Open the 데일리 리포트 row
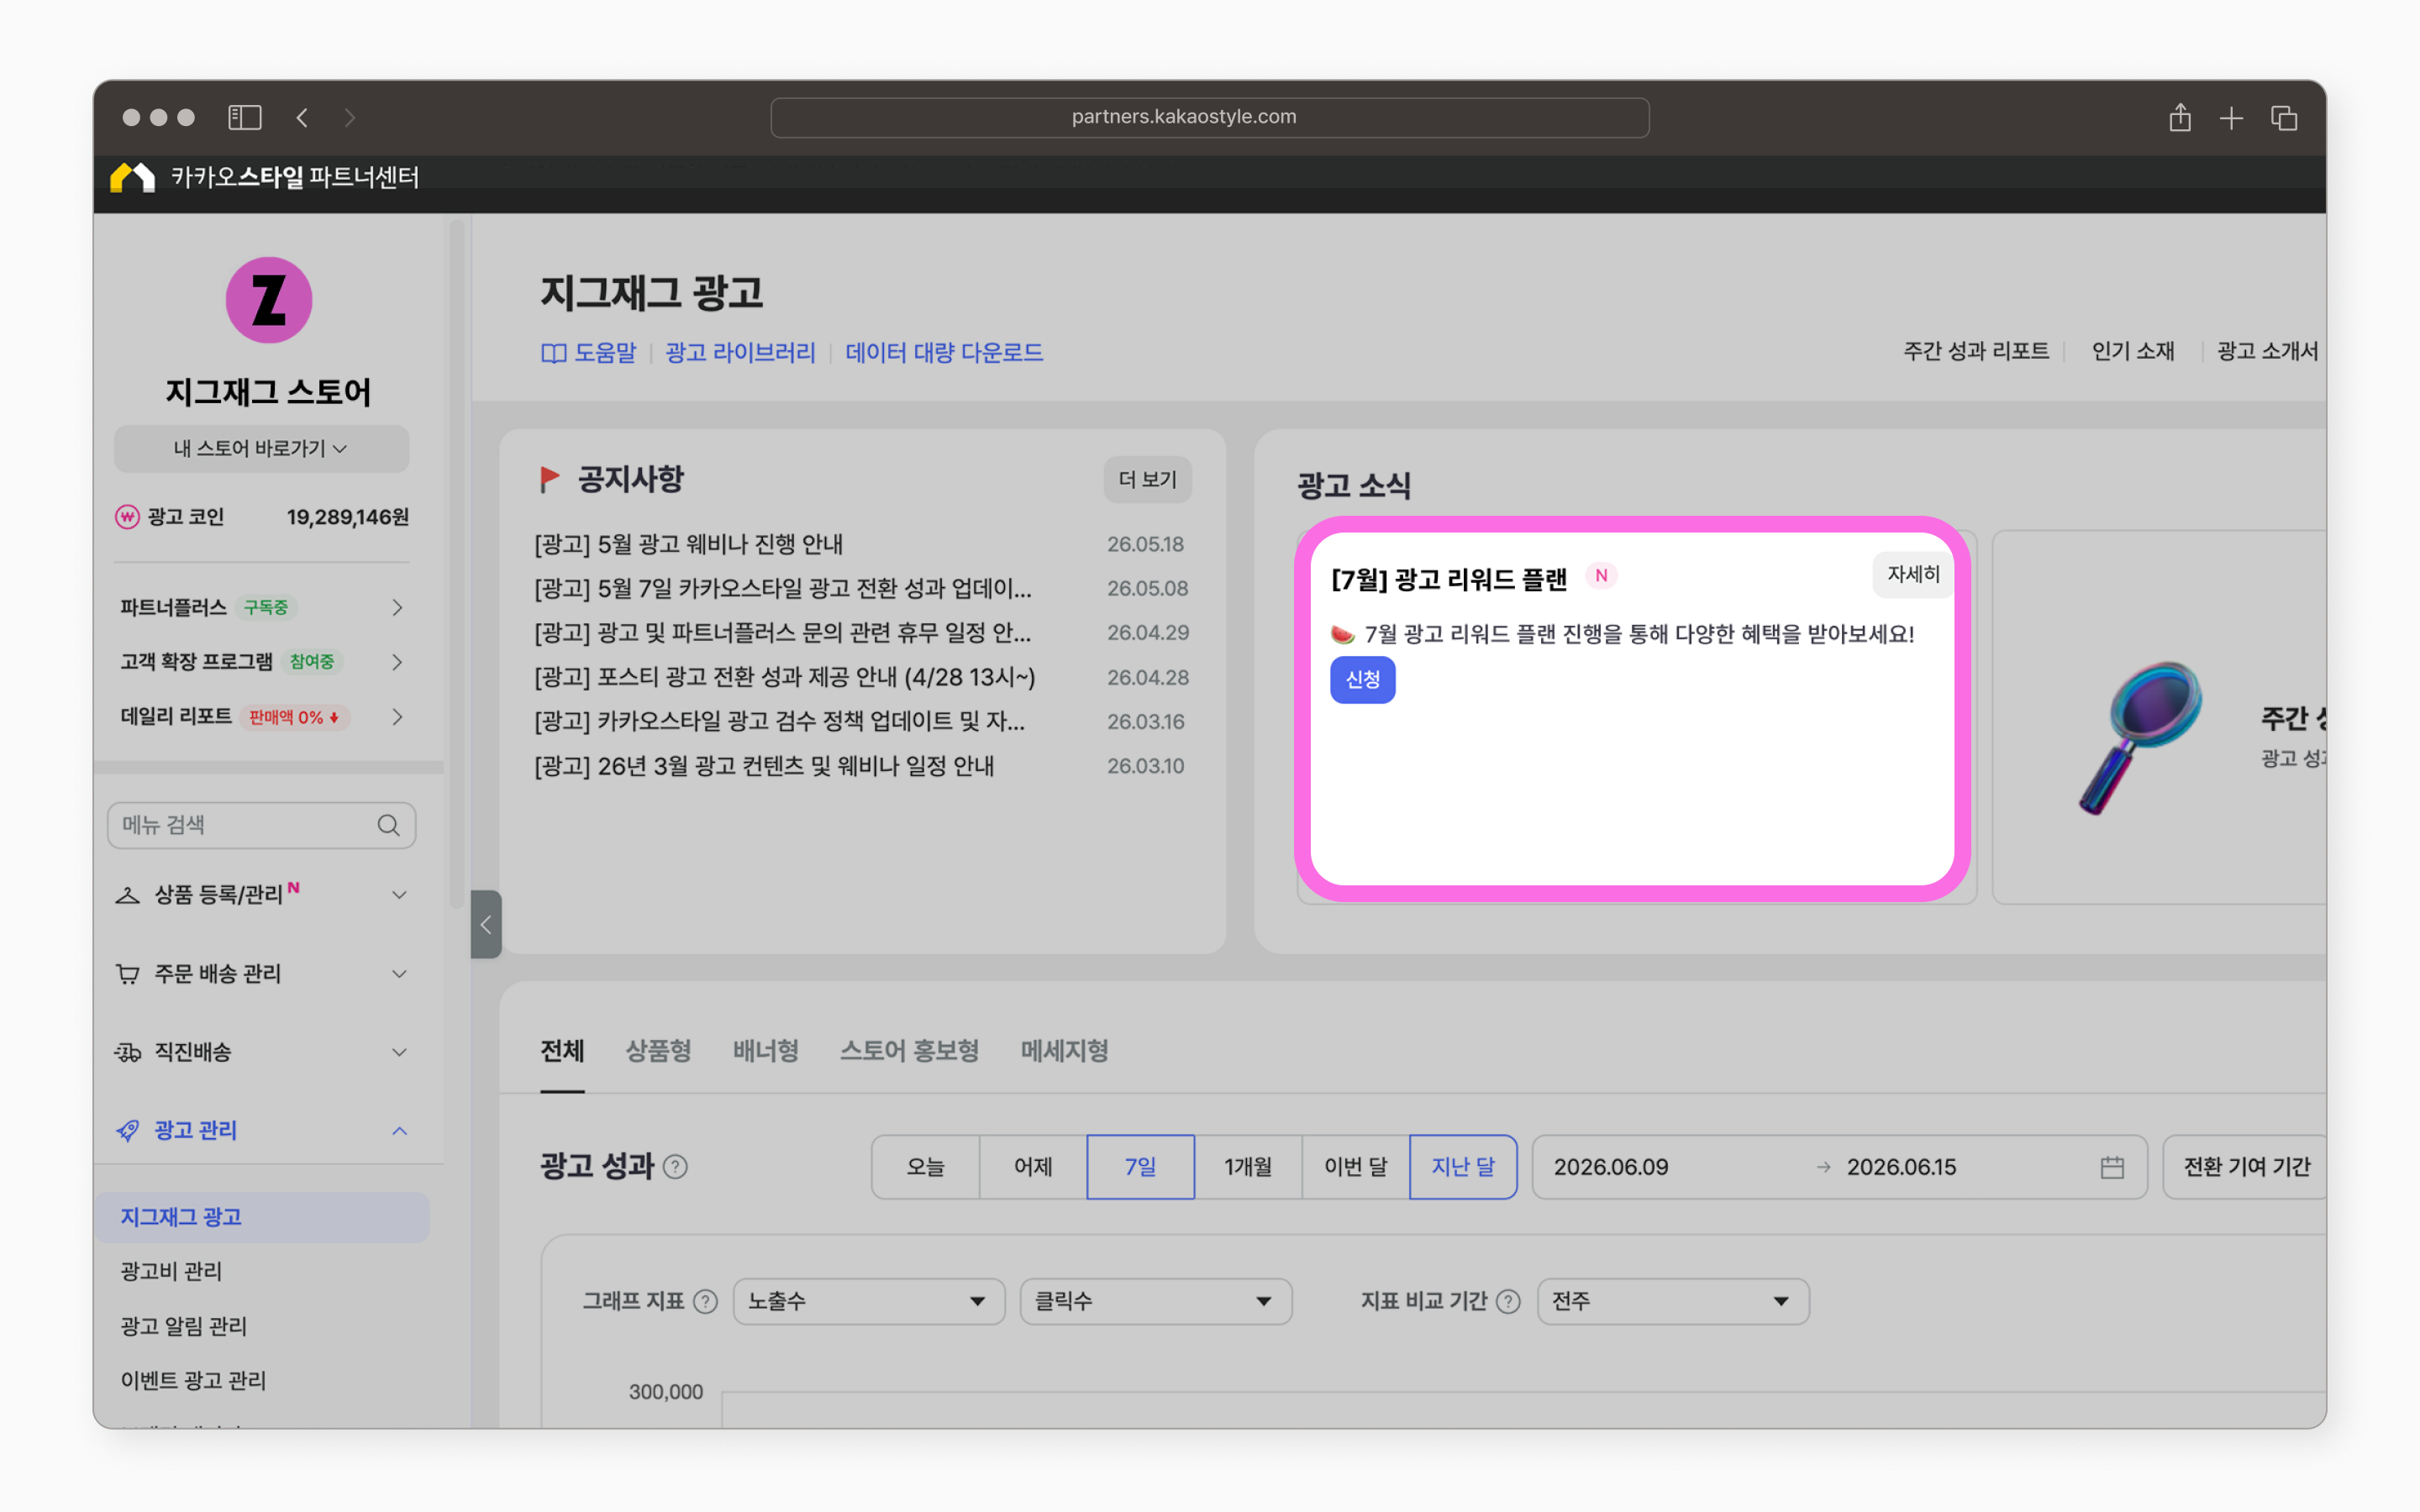The width and height of the screenshot is (2420, 1512). 262,717
